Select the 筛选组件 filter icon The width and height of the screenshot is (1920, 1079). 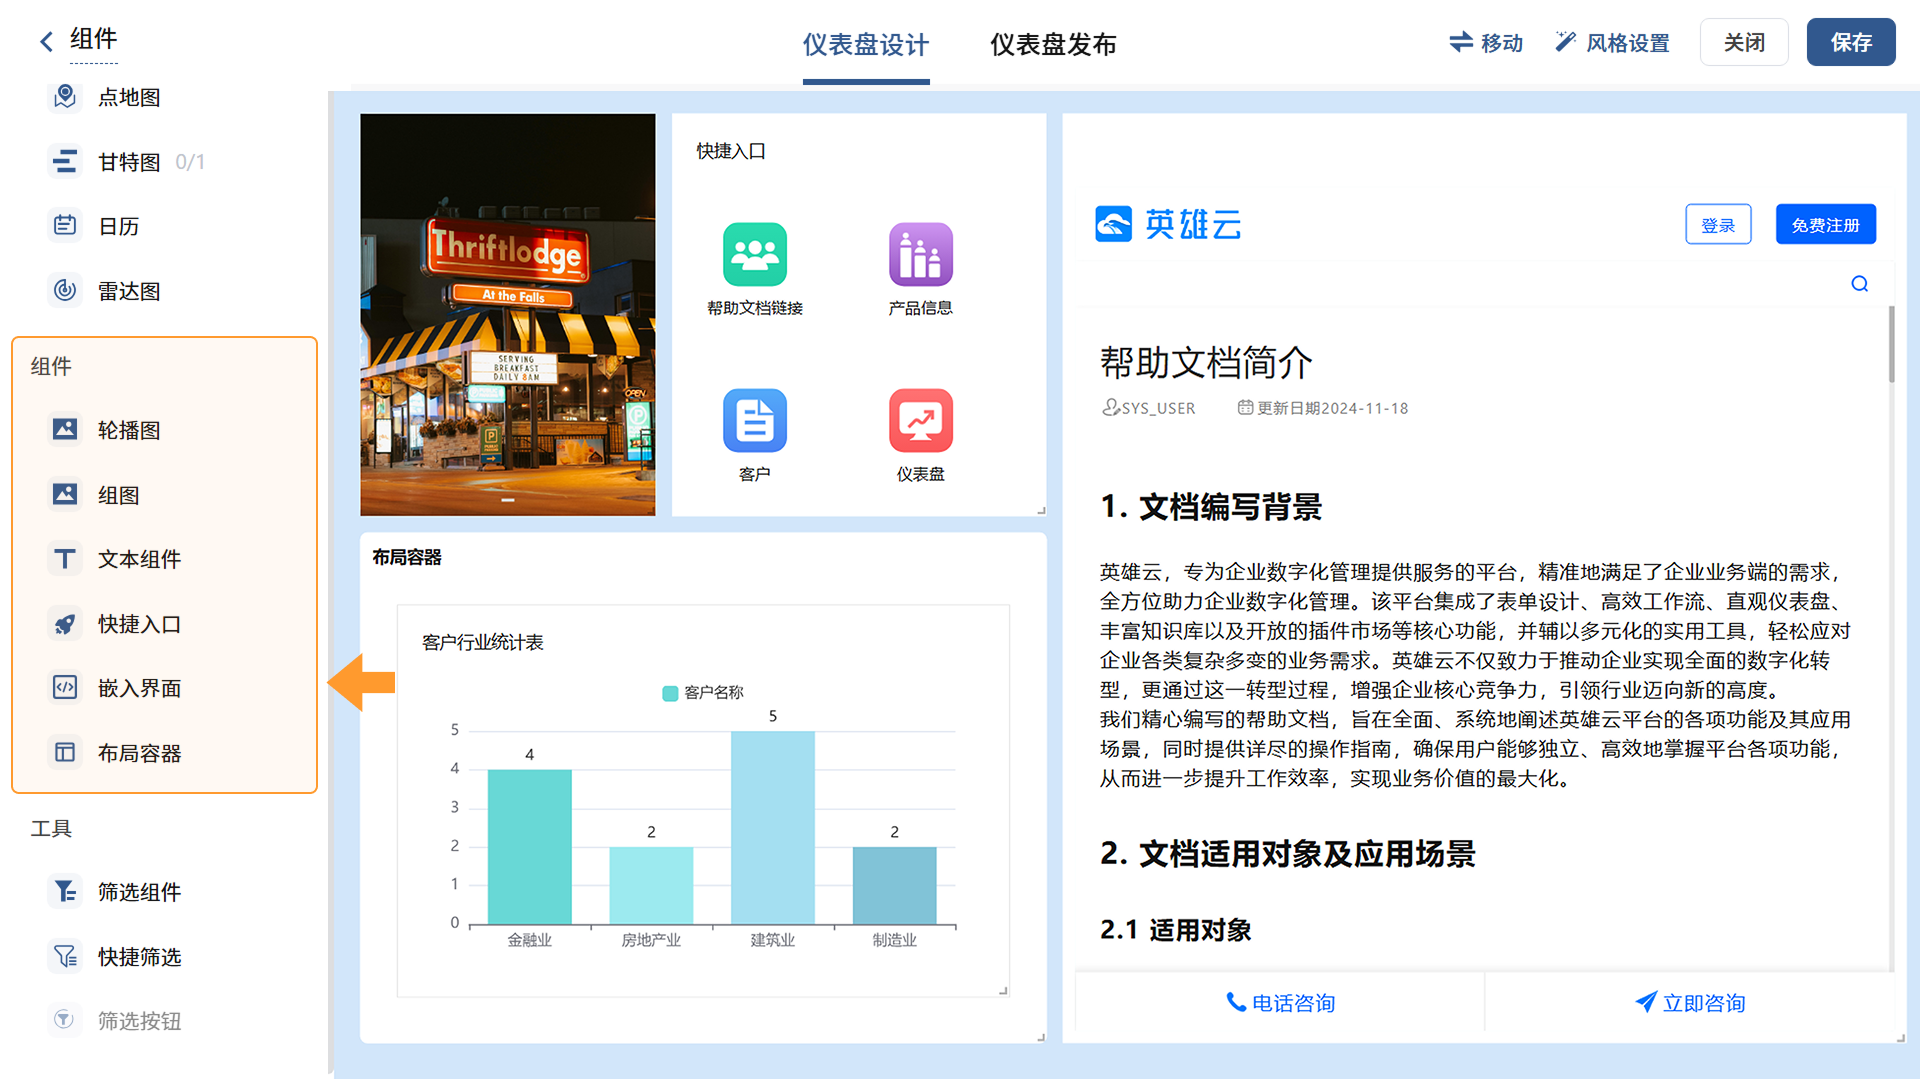[65, 891]
